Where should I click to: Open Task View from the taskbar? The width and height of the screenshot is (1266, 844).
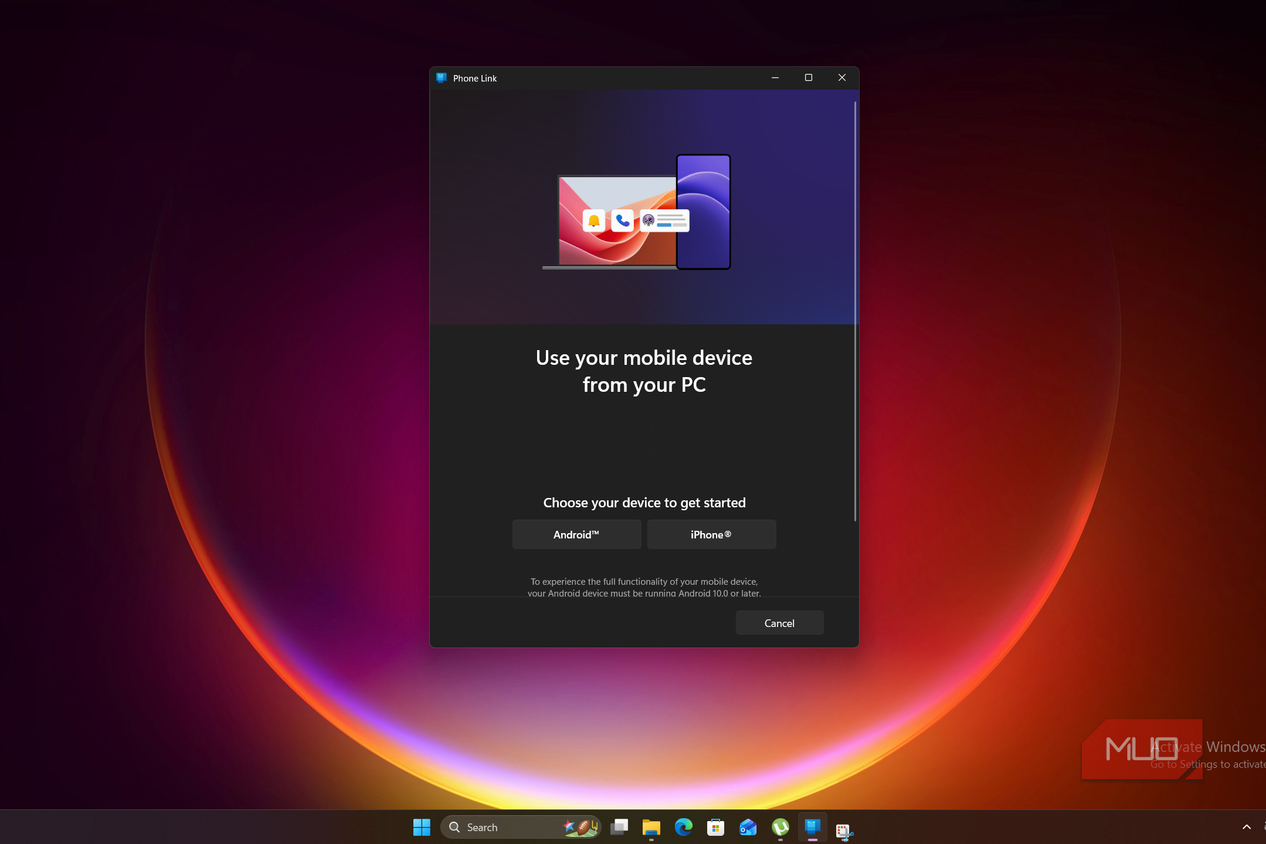620,827
